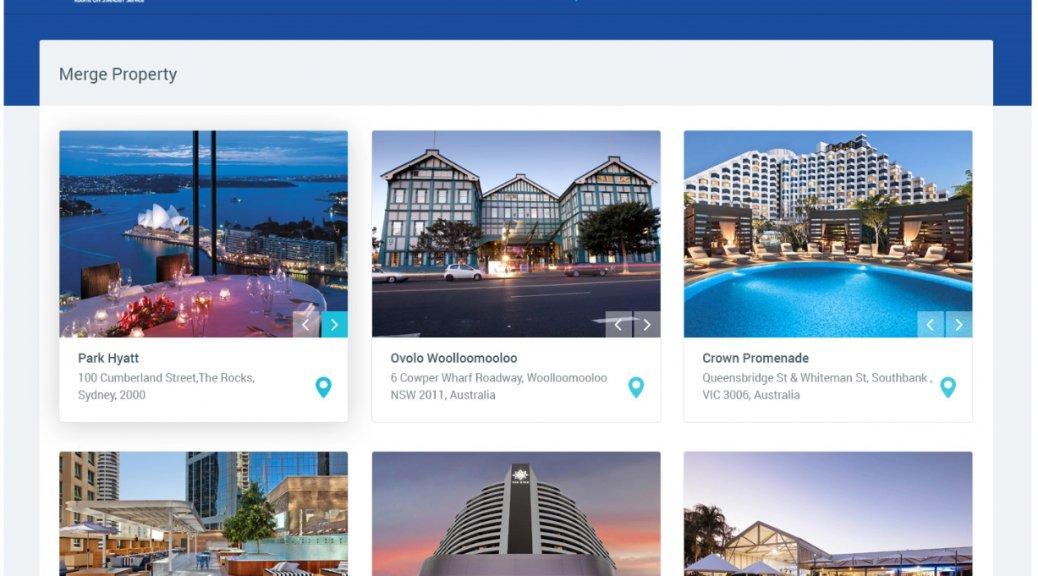Open map pin for Crown Promenade
This screenshot has width=1038, height=576.
coord(948,387)
